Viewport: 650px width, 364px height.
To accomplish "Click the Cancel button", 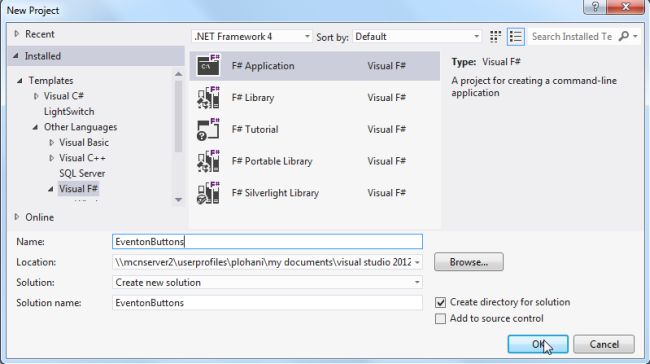I will [604, 344].
